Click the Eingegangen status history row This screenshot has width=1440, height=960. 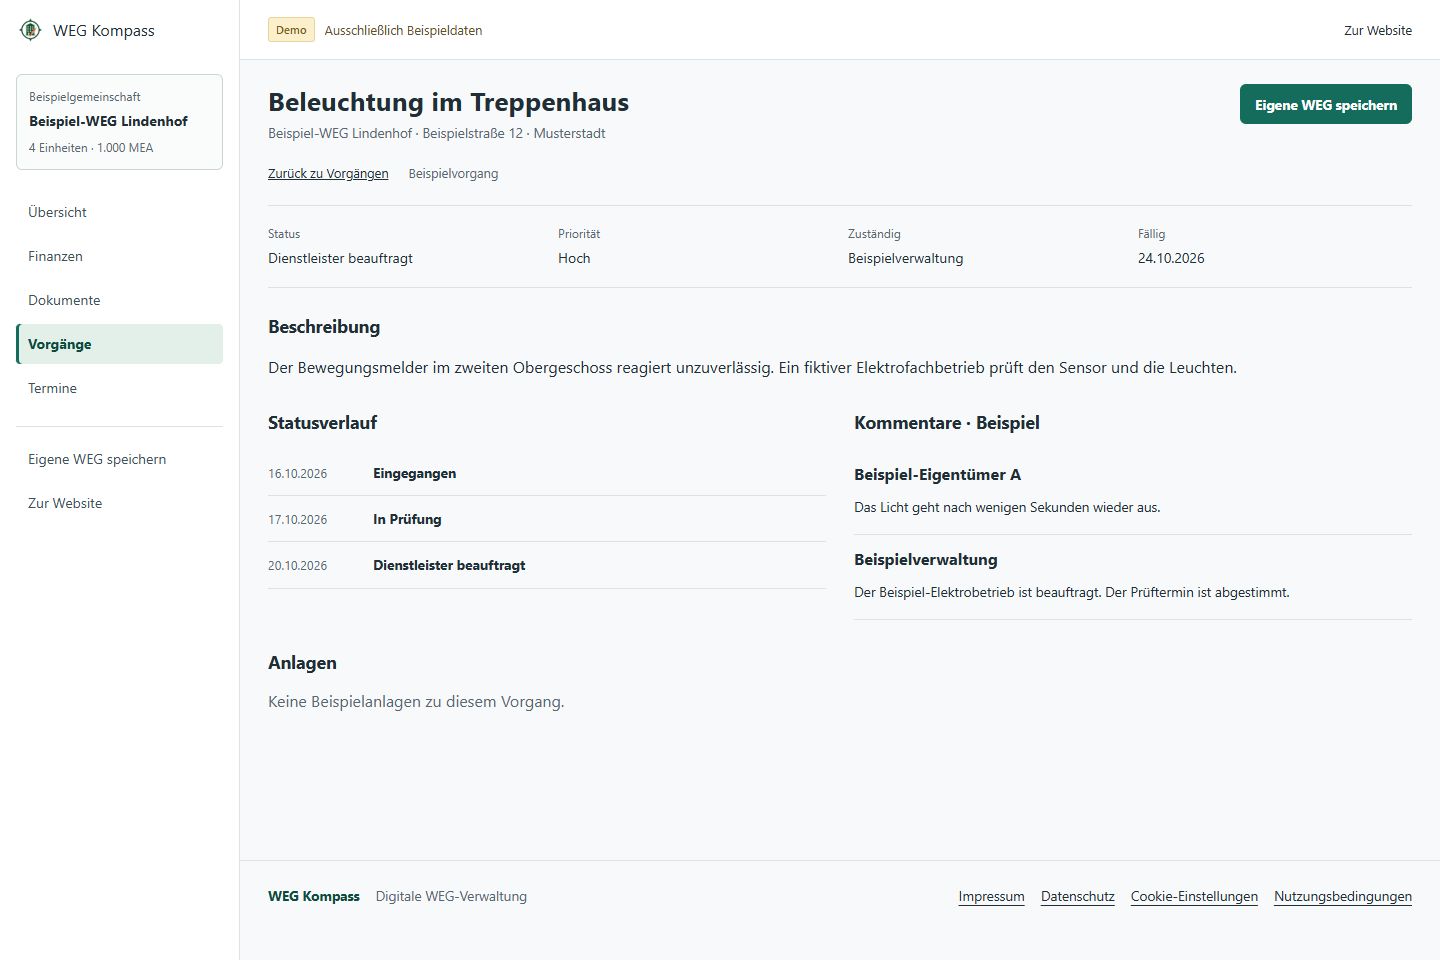547,473
